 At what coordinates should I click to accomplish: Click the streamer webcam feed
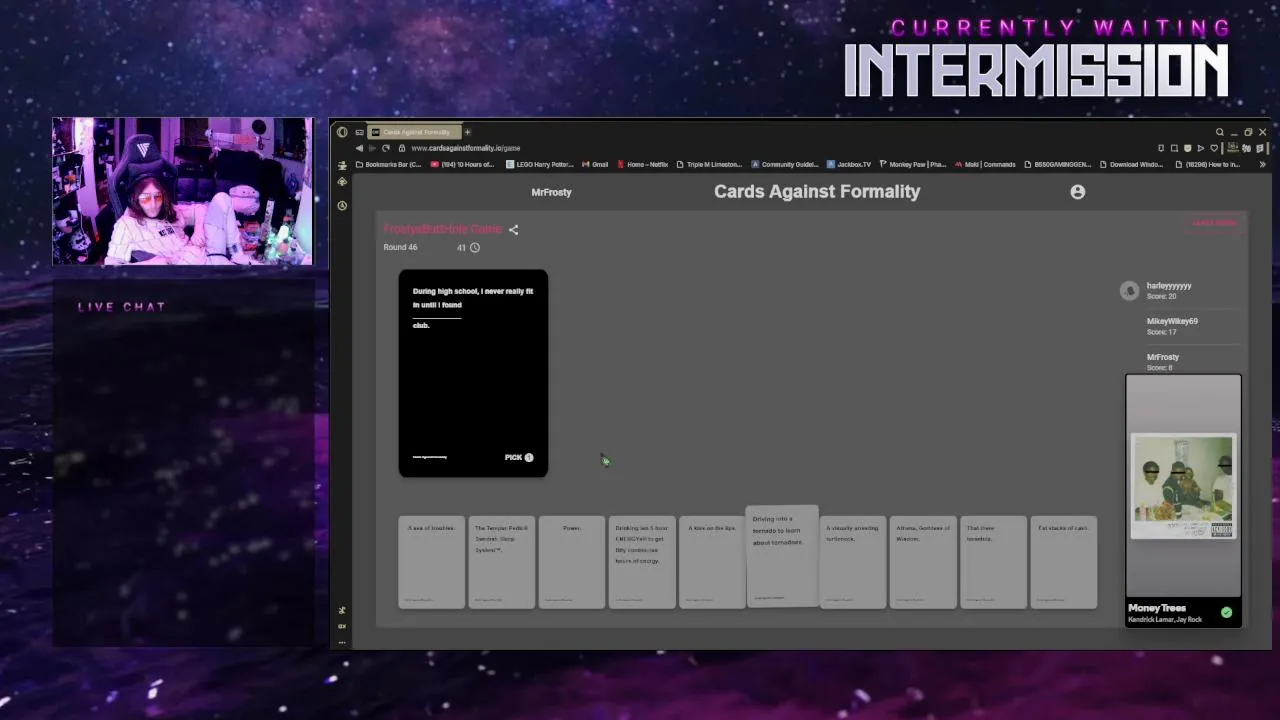pos(183,192)
